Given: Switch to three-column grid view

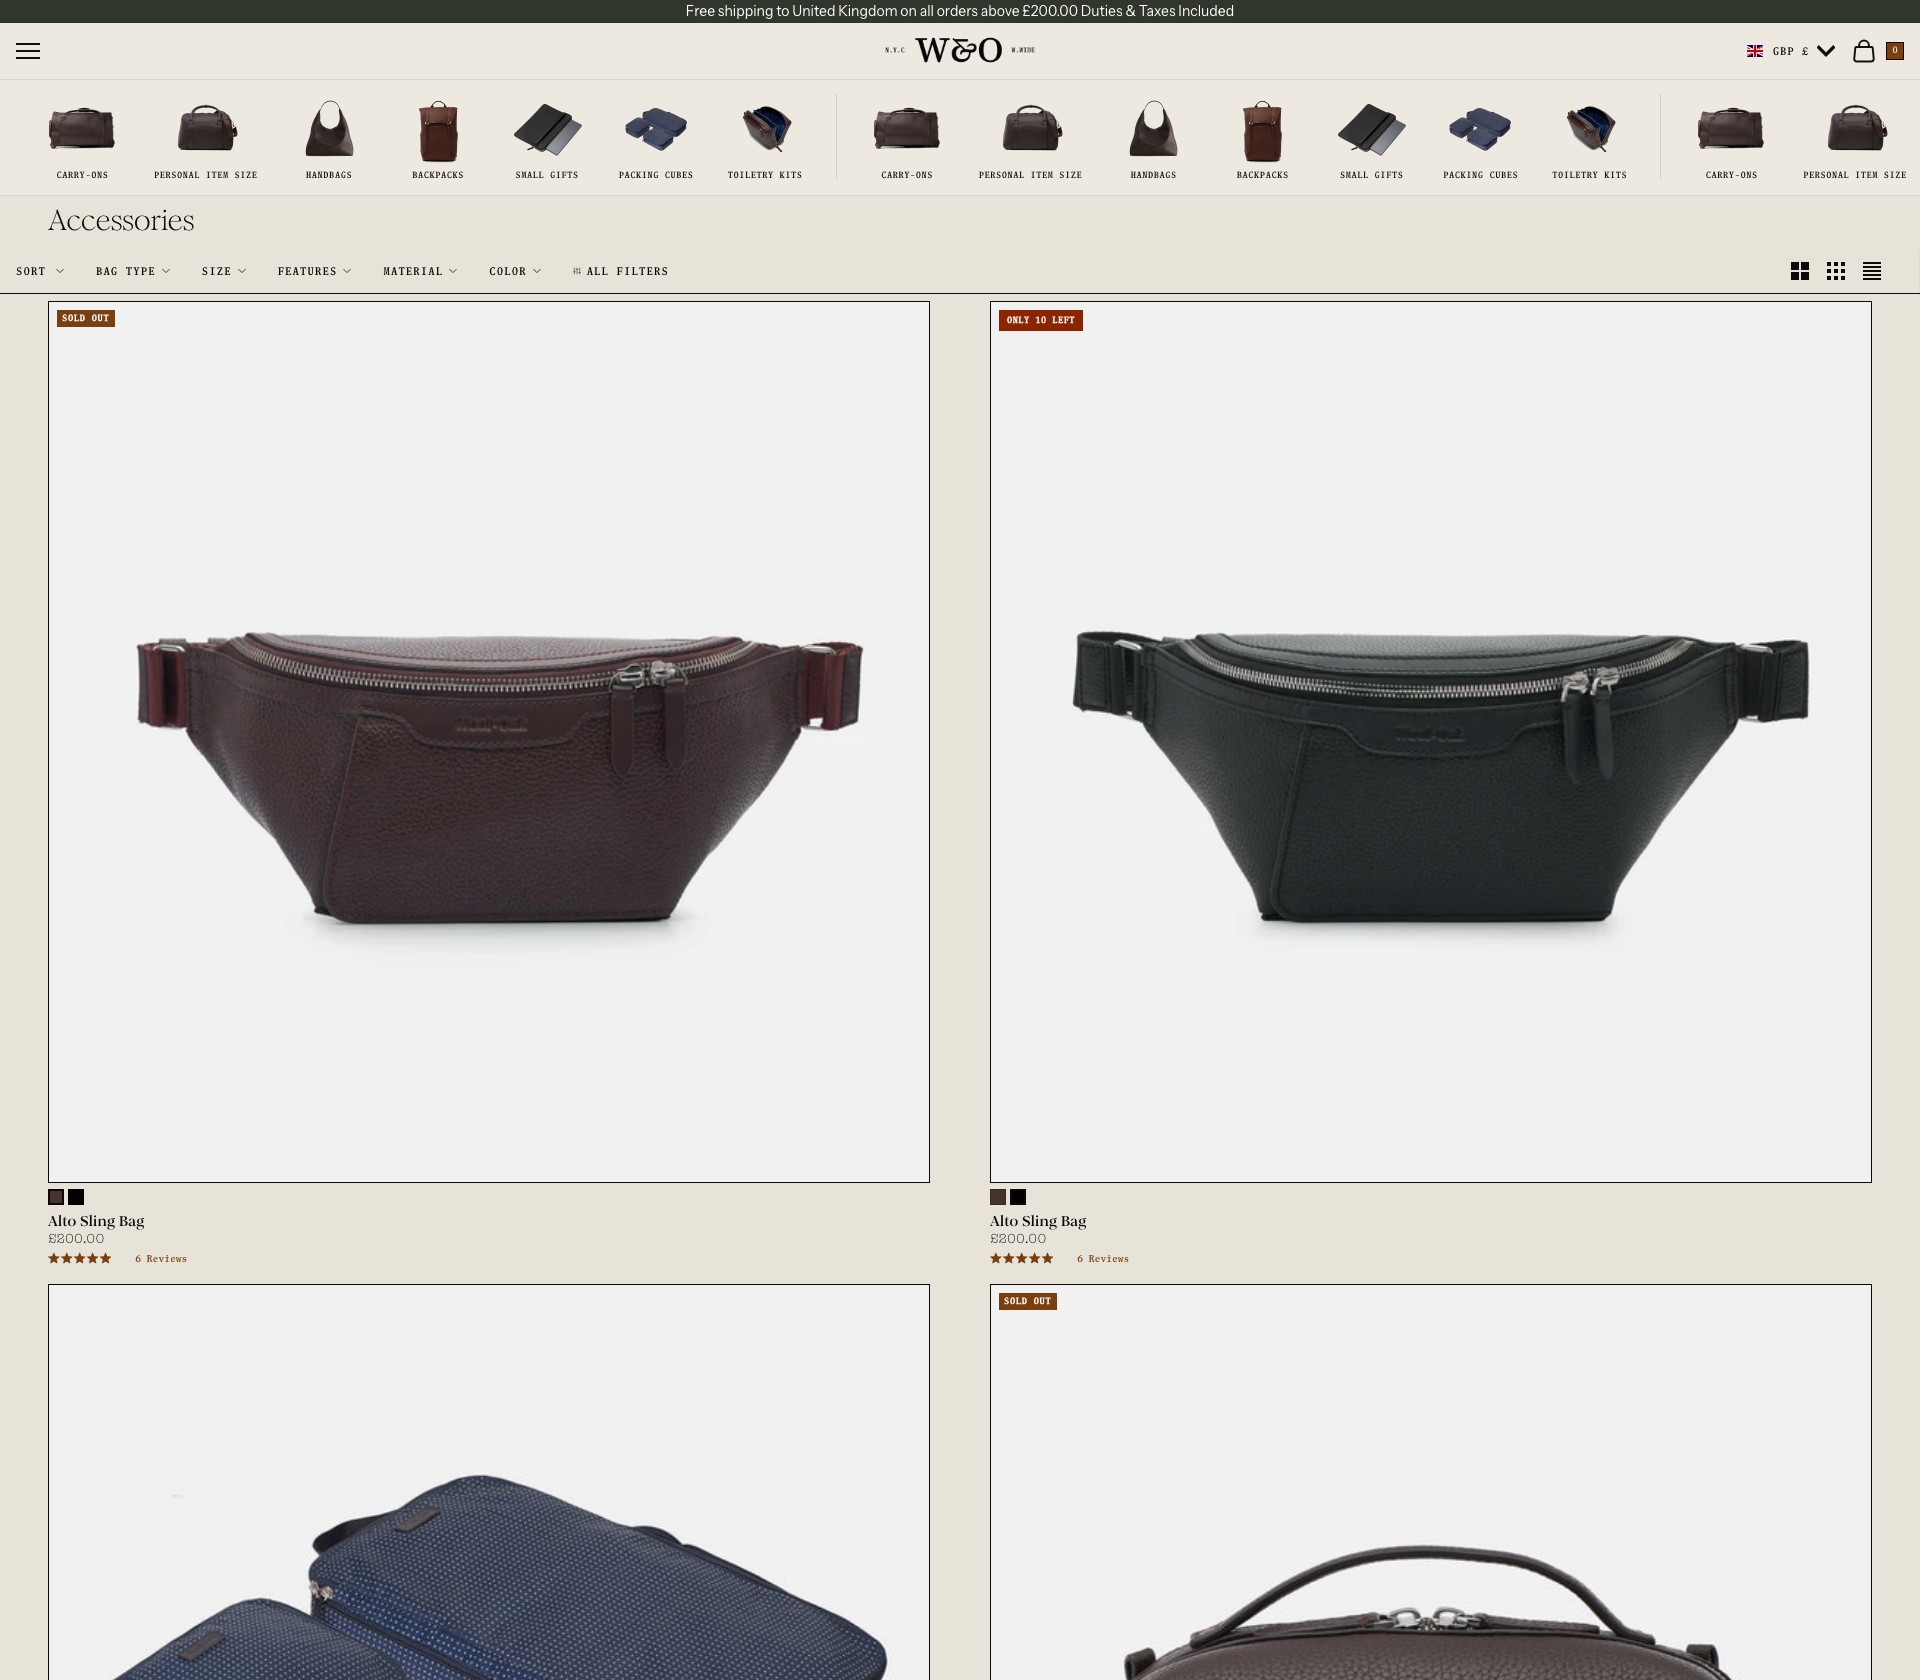Looking at the screenshot, I should [1835, 271].
